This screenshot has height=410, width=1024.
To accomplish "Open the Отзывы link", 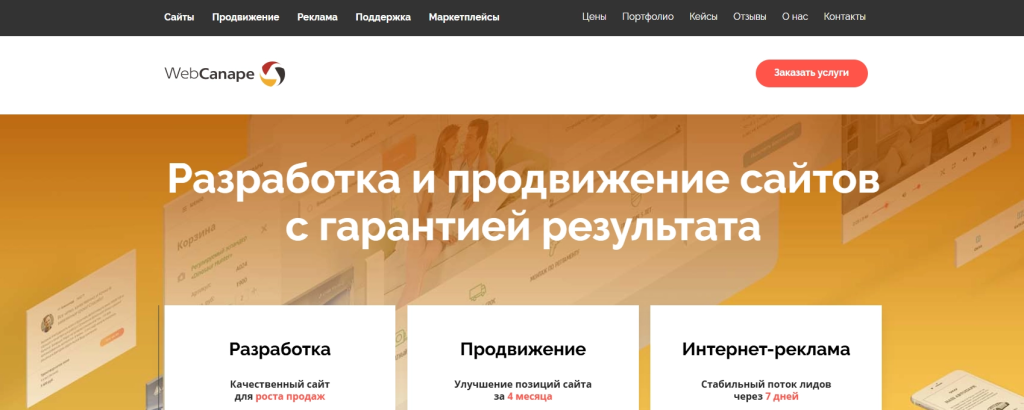I will tap(750, 17).
